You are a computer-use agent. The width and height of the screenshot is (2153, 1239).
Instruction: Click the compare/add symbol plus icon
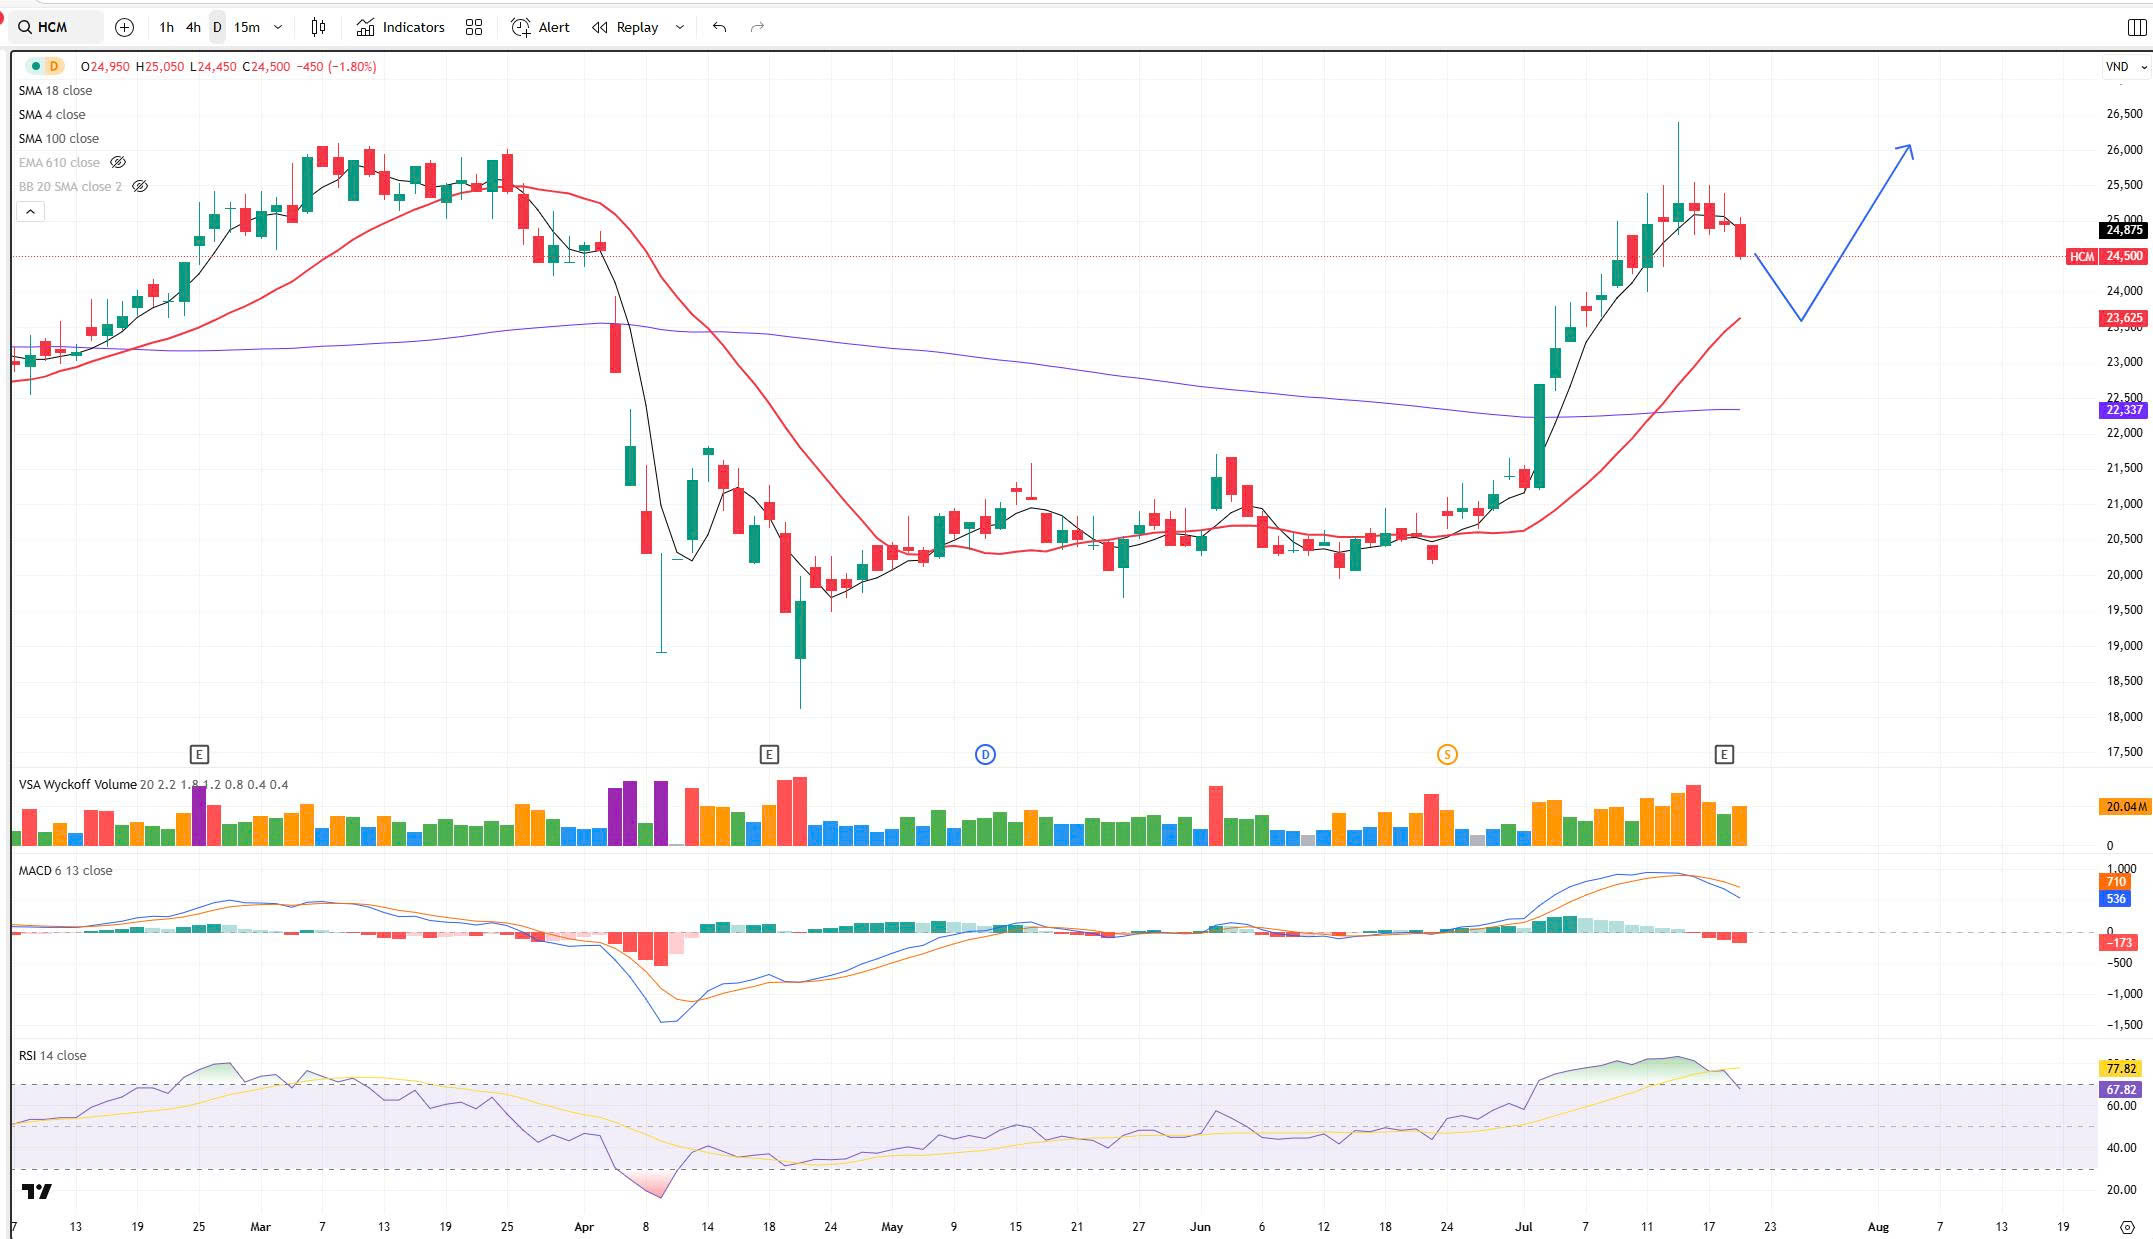point(124,27)
